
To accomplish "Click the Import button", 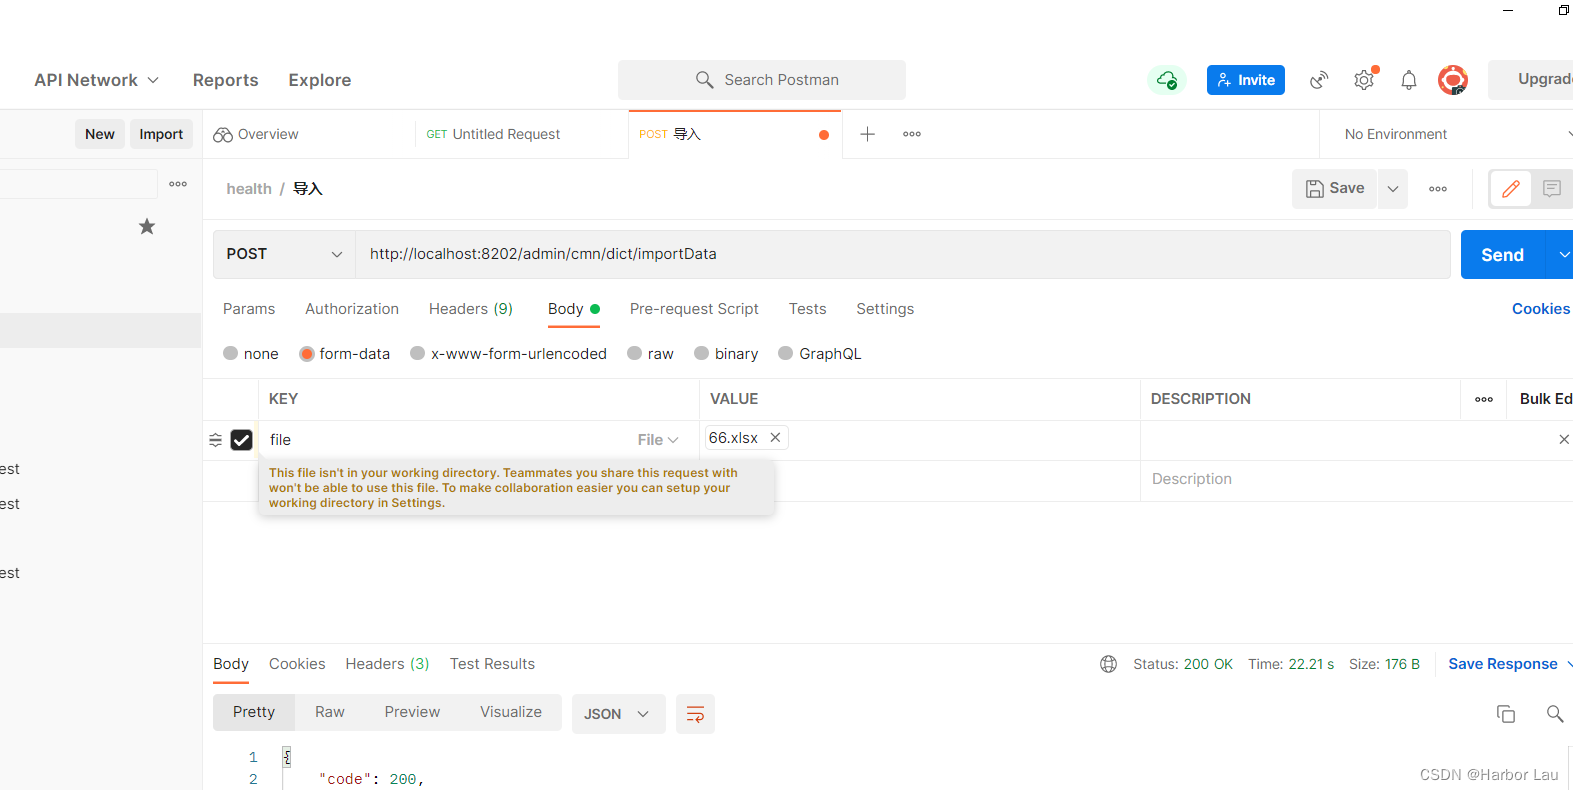I will tap(161, 134).
